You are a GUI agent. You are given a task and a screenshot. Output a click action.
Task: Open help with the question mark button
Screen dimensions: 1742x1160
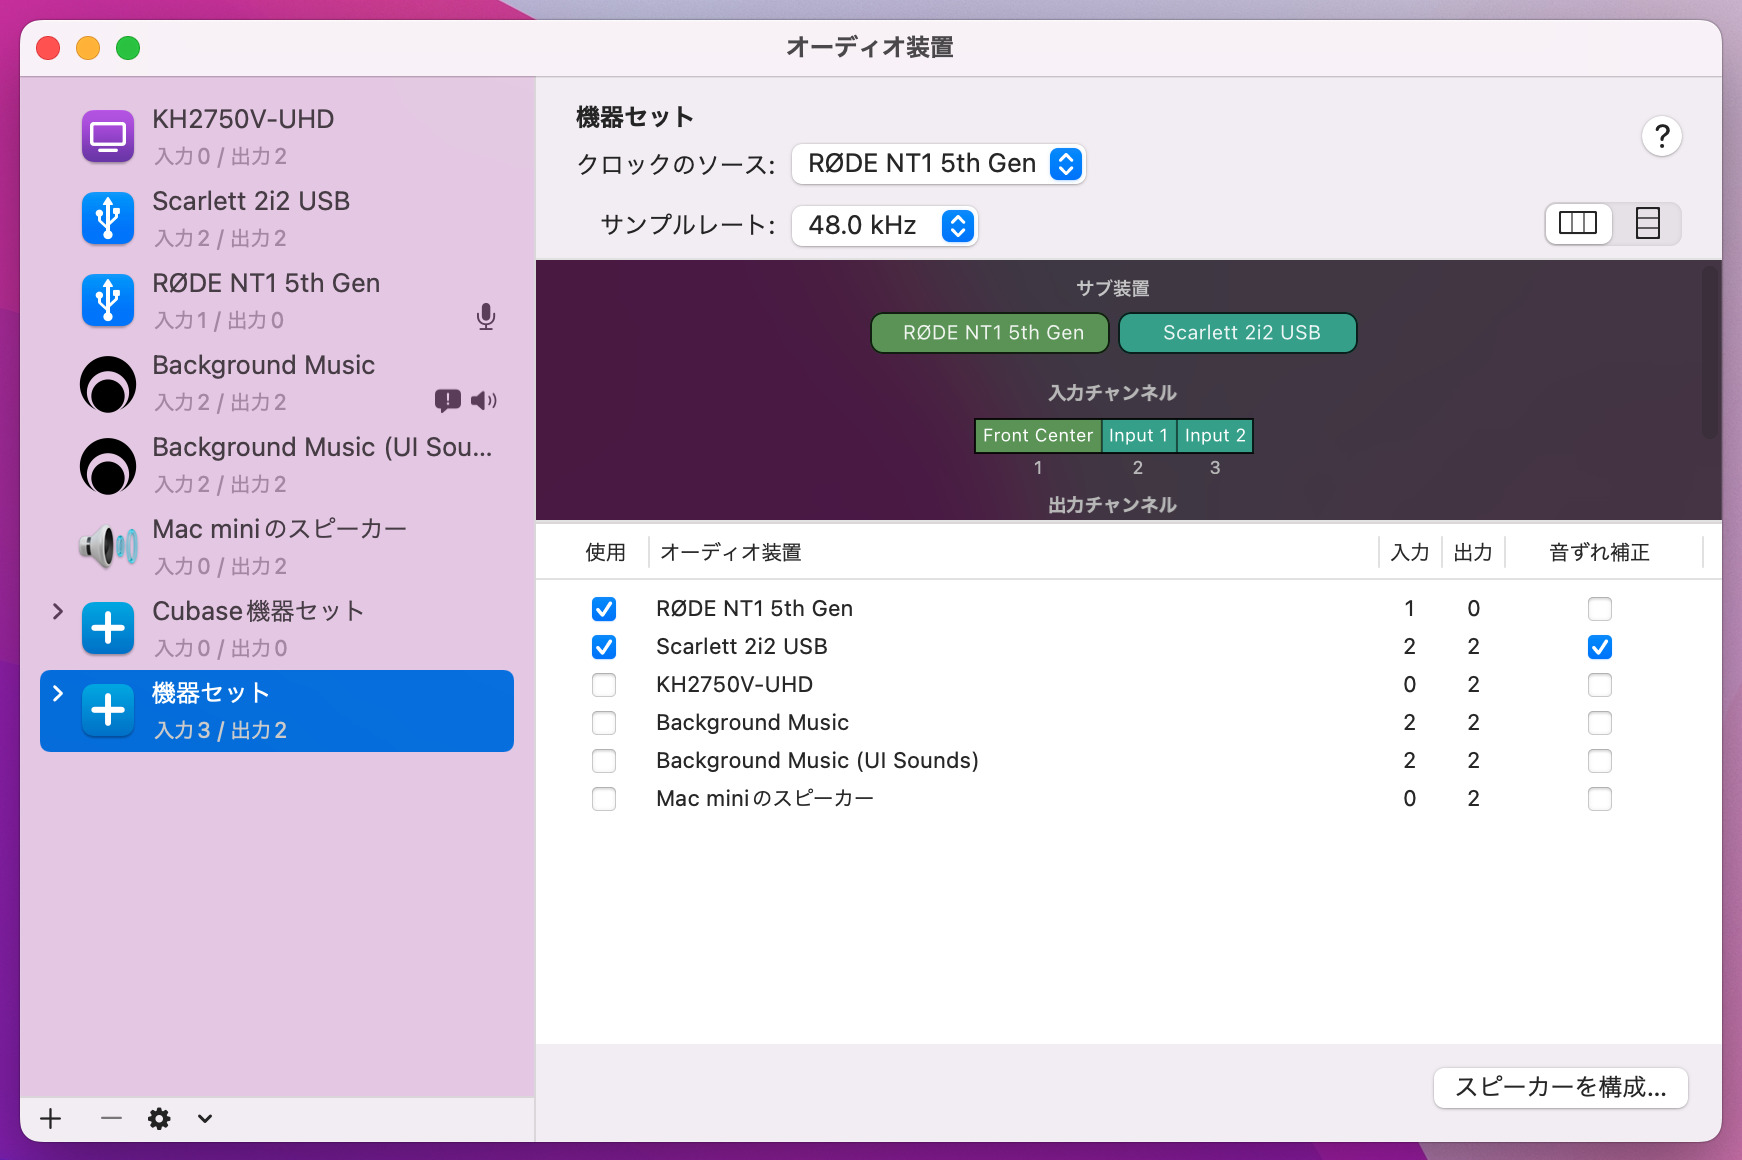[x=1662, y=136]
